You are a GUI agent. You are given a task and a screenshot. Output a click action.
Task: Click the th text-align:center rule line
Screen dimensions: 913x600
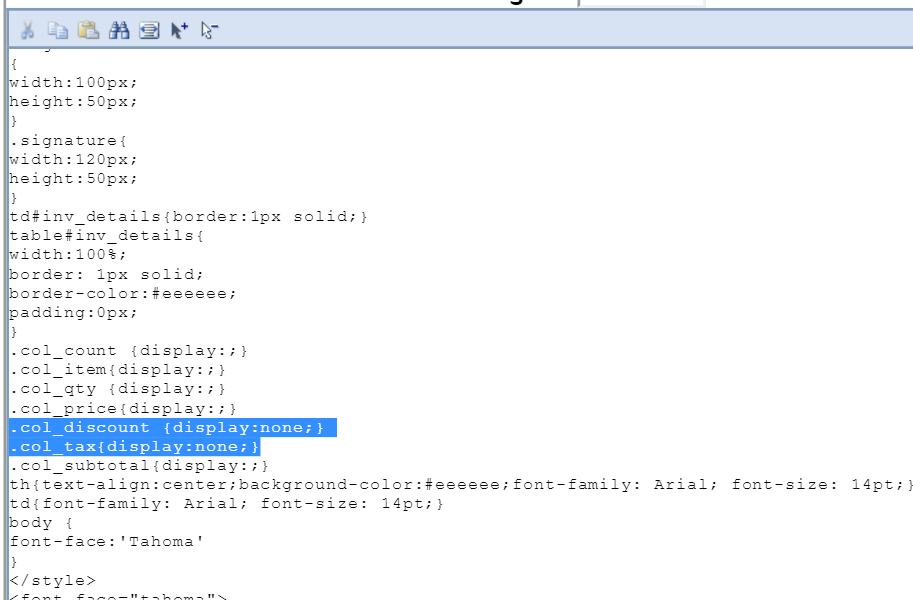[x=460, y=485]
